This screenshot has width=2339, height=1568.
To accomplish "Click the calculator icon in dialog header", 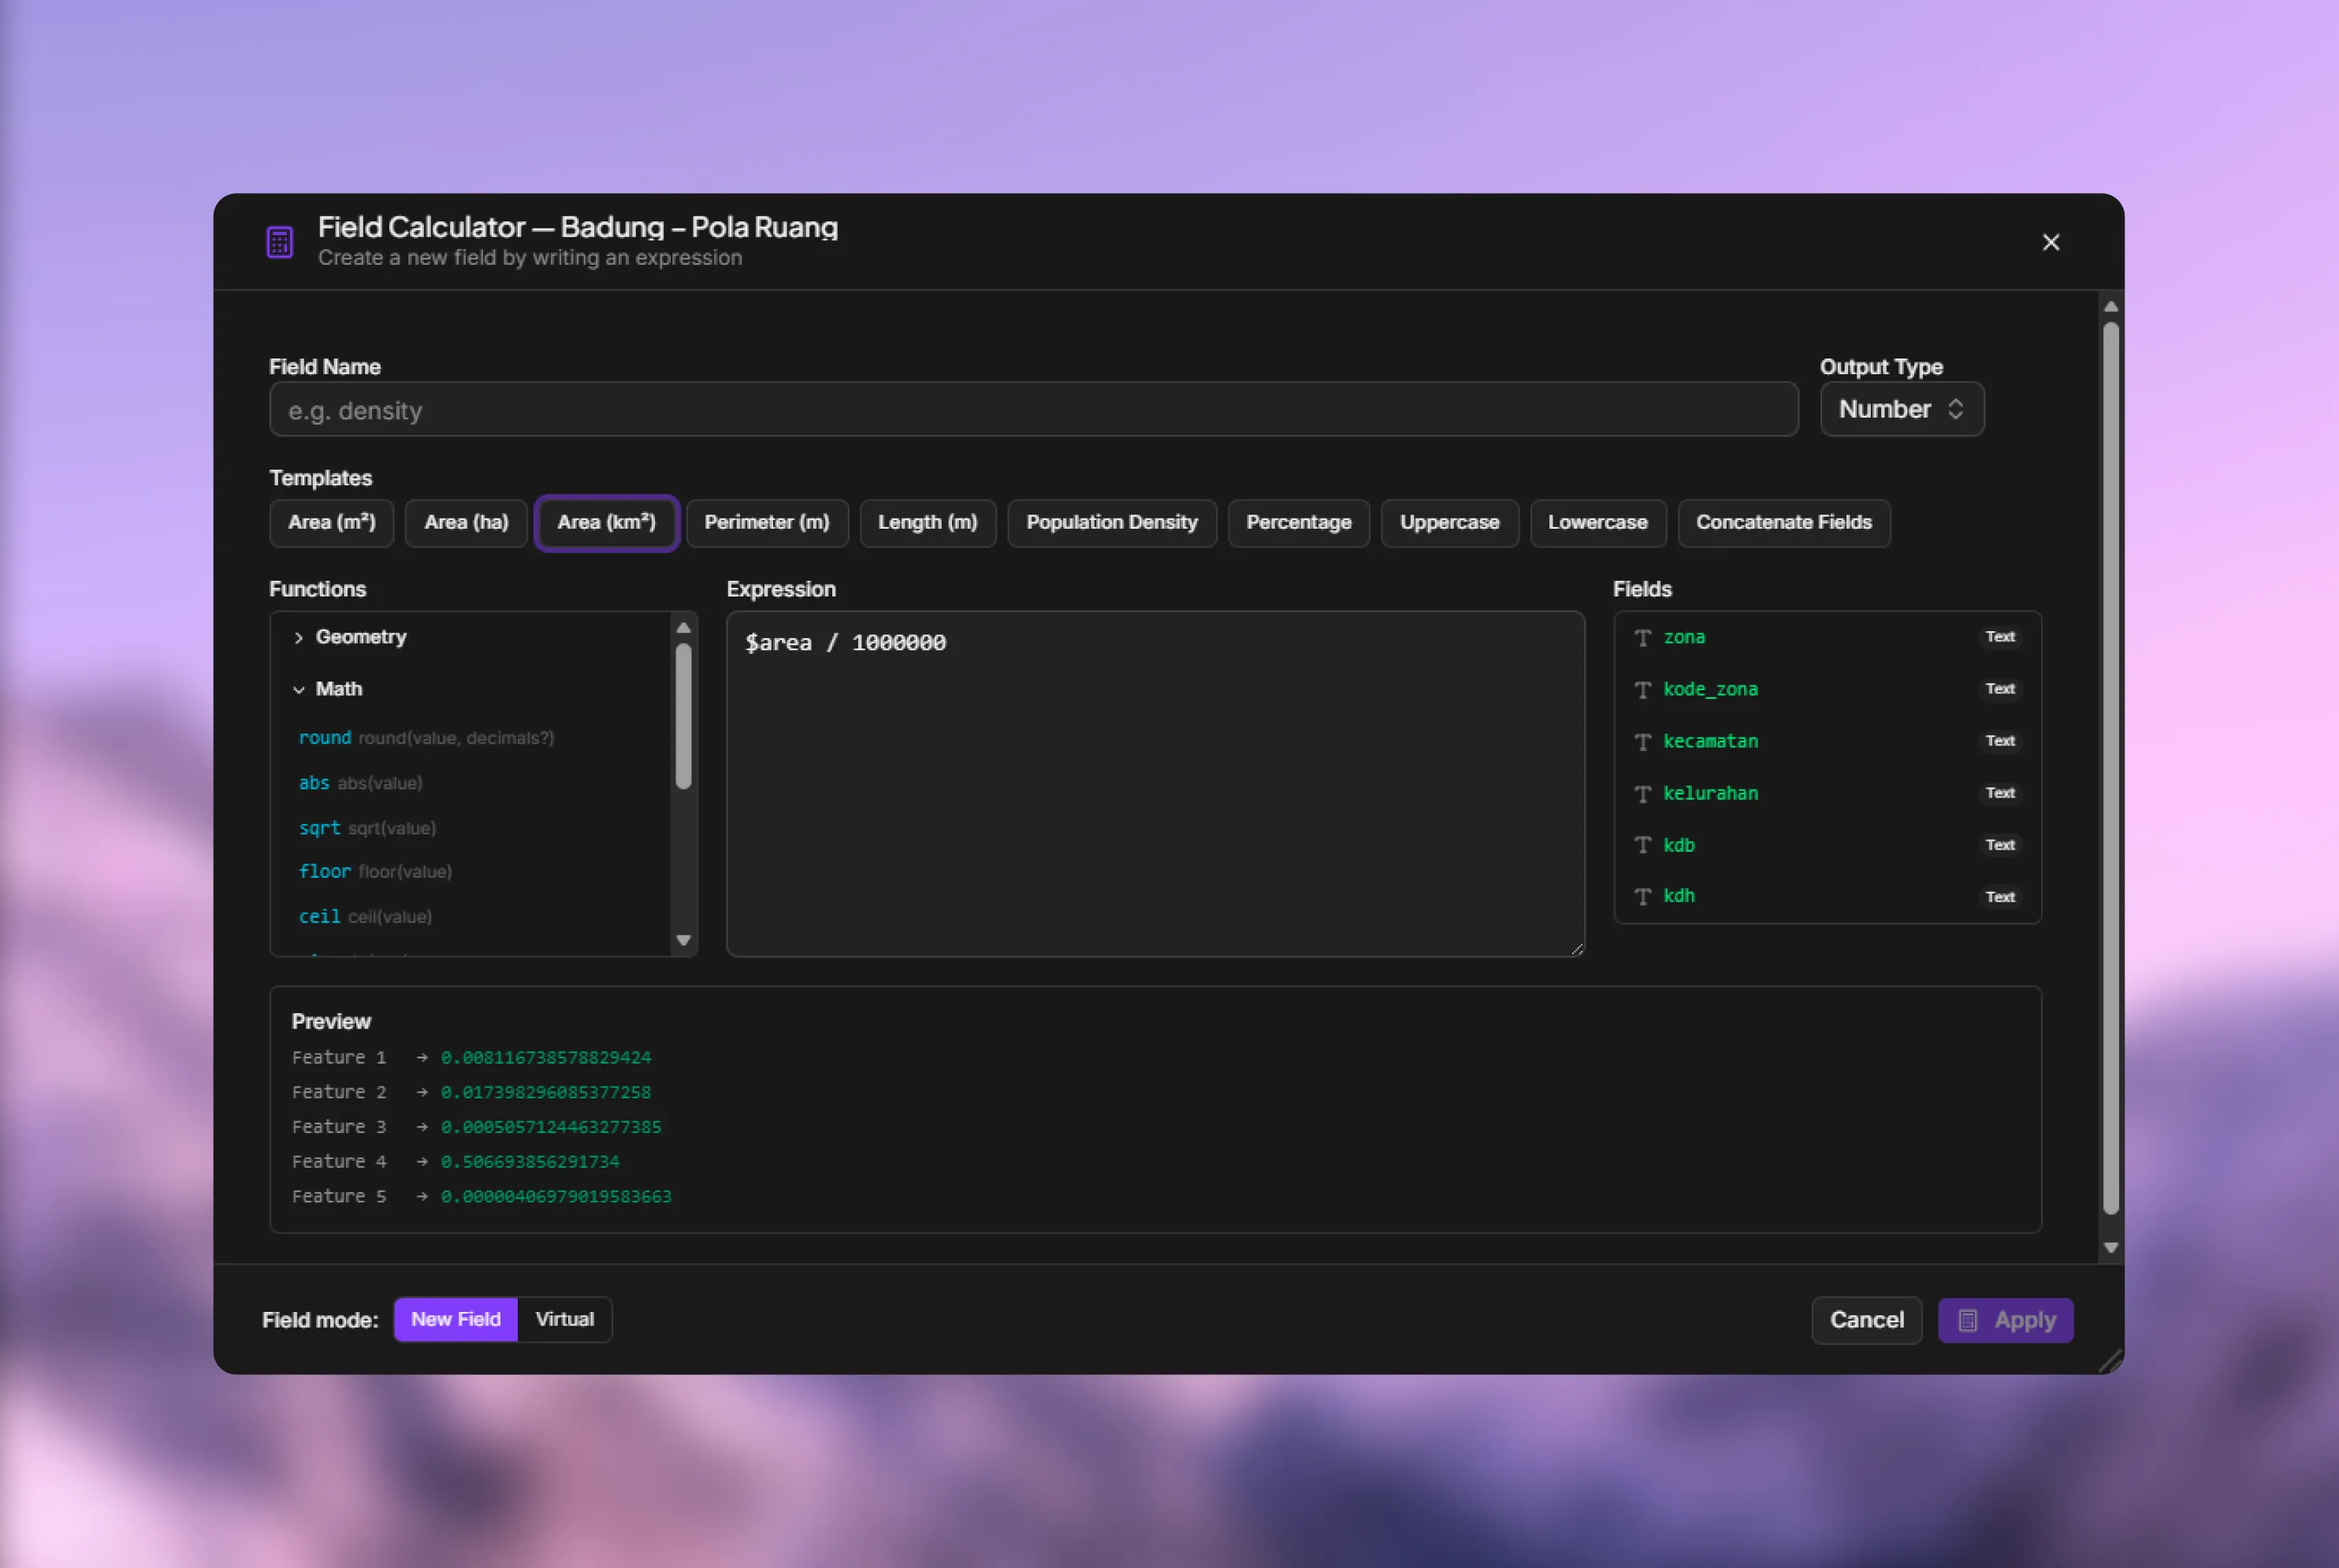I will 280,242.
